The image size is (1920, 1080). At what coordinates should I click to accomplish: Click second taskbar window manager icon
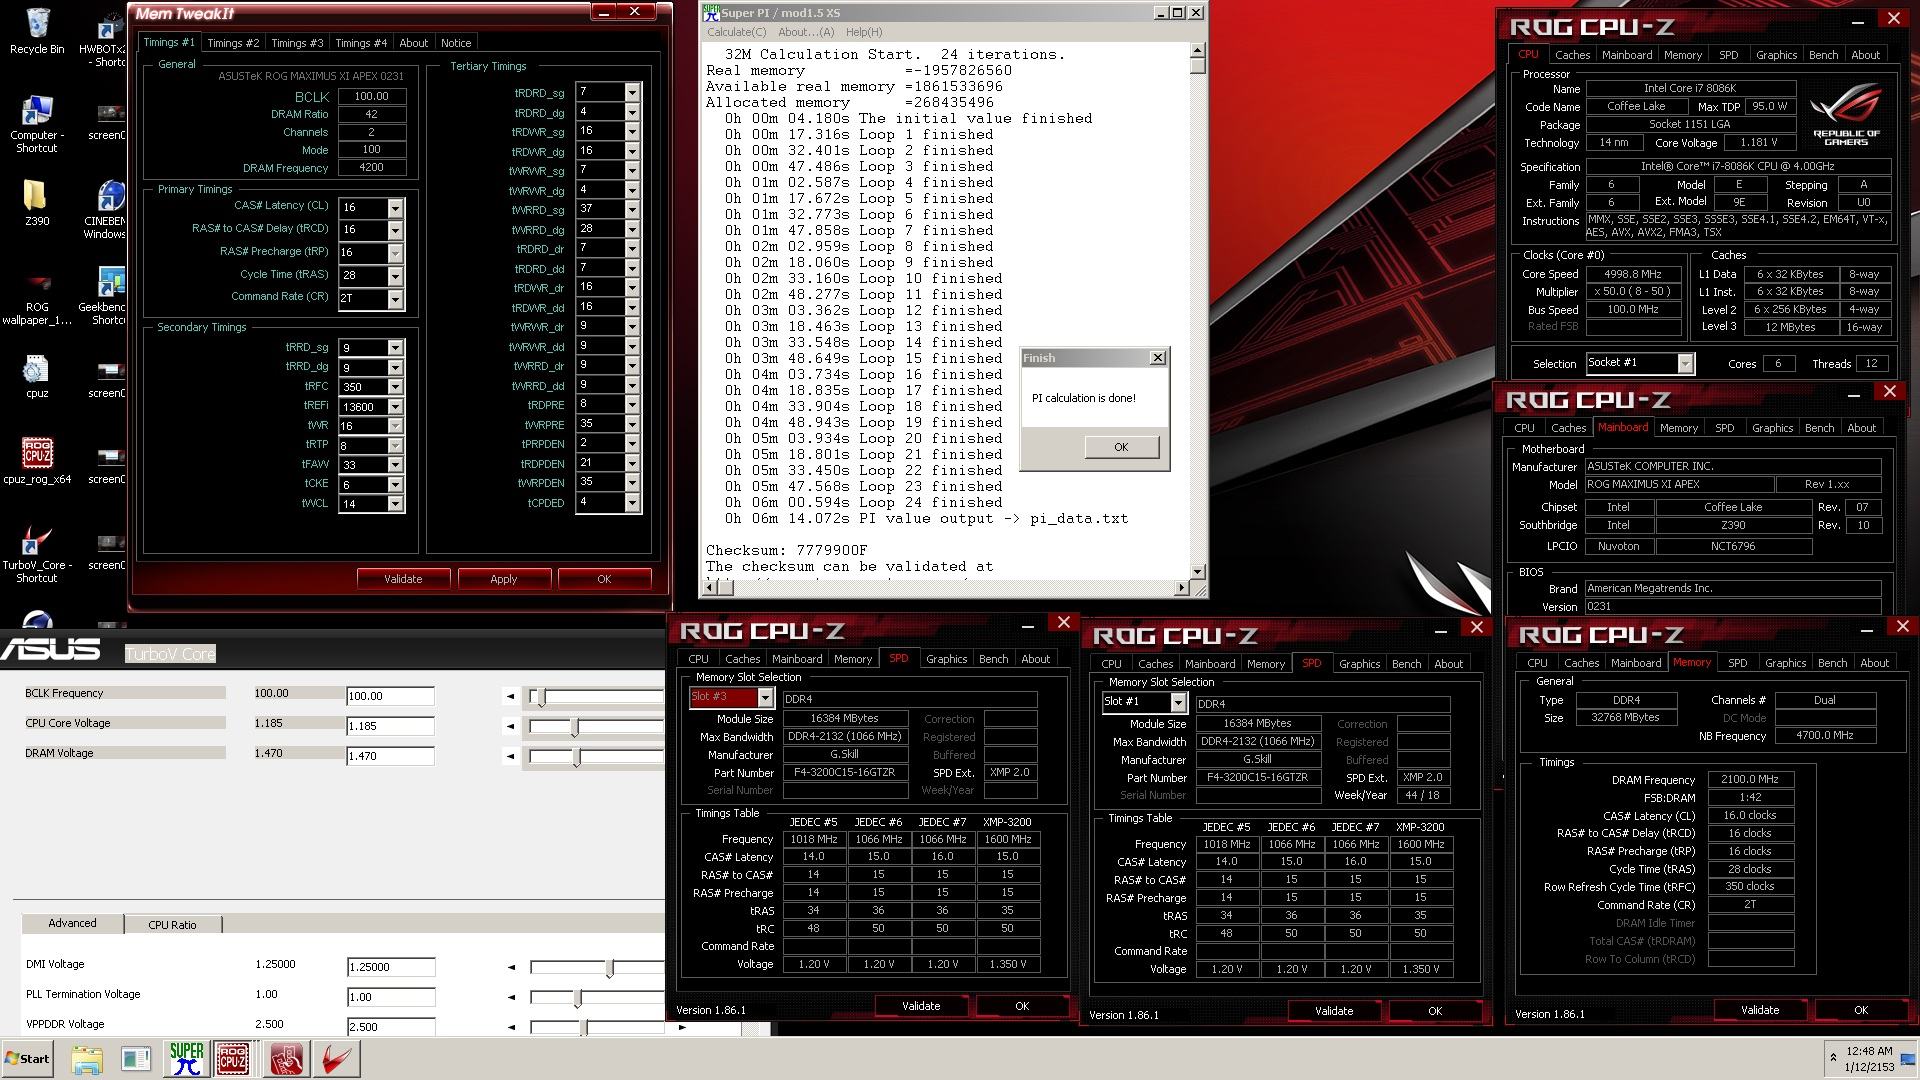pos(136,1059)
